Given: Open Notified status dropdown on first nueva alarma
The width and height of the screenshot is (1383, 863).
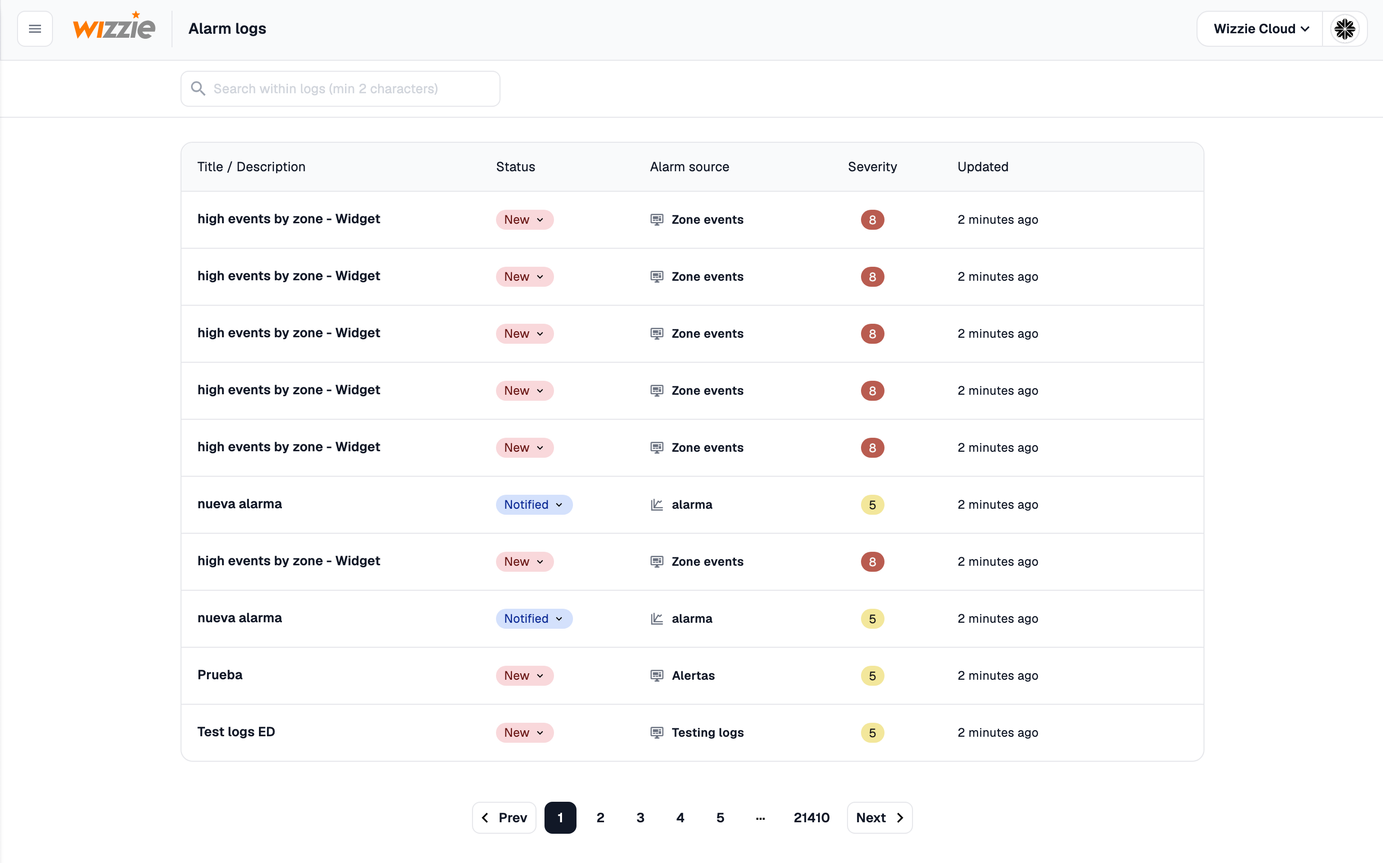Looking at the screenshot, I should tap(534, 505).
